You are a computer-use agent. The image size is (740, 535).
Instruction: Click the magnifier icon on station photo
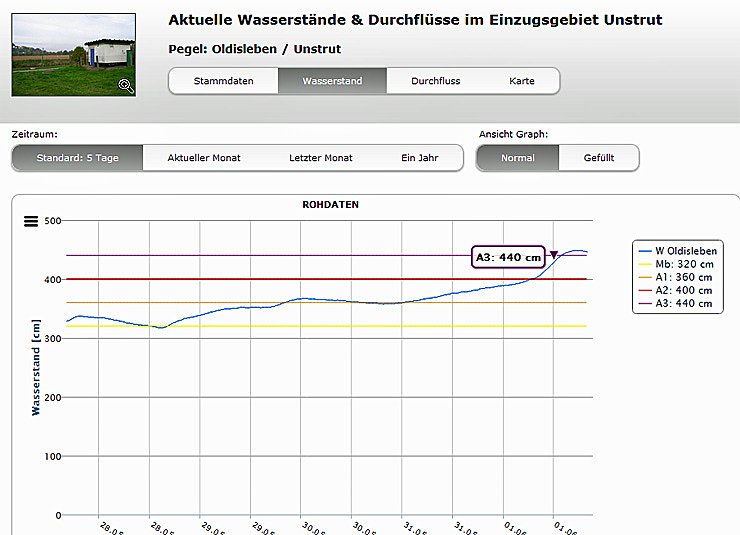pyautogui.click(x=125, y=86)
